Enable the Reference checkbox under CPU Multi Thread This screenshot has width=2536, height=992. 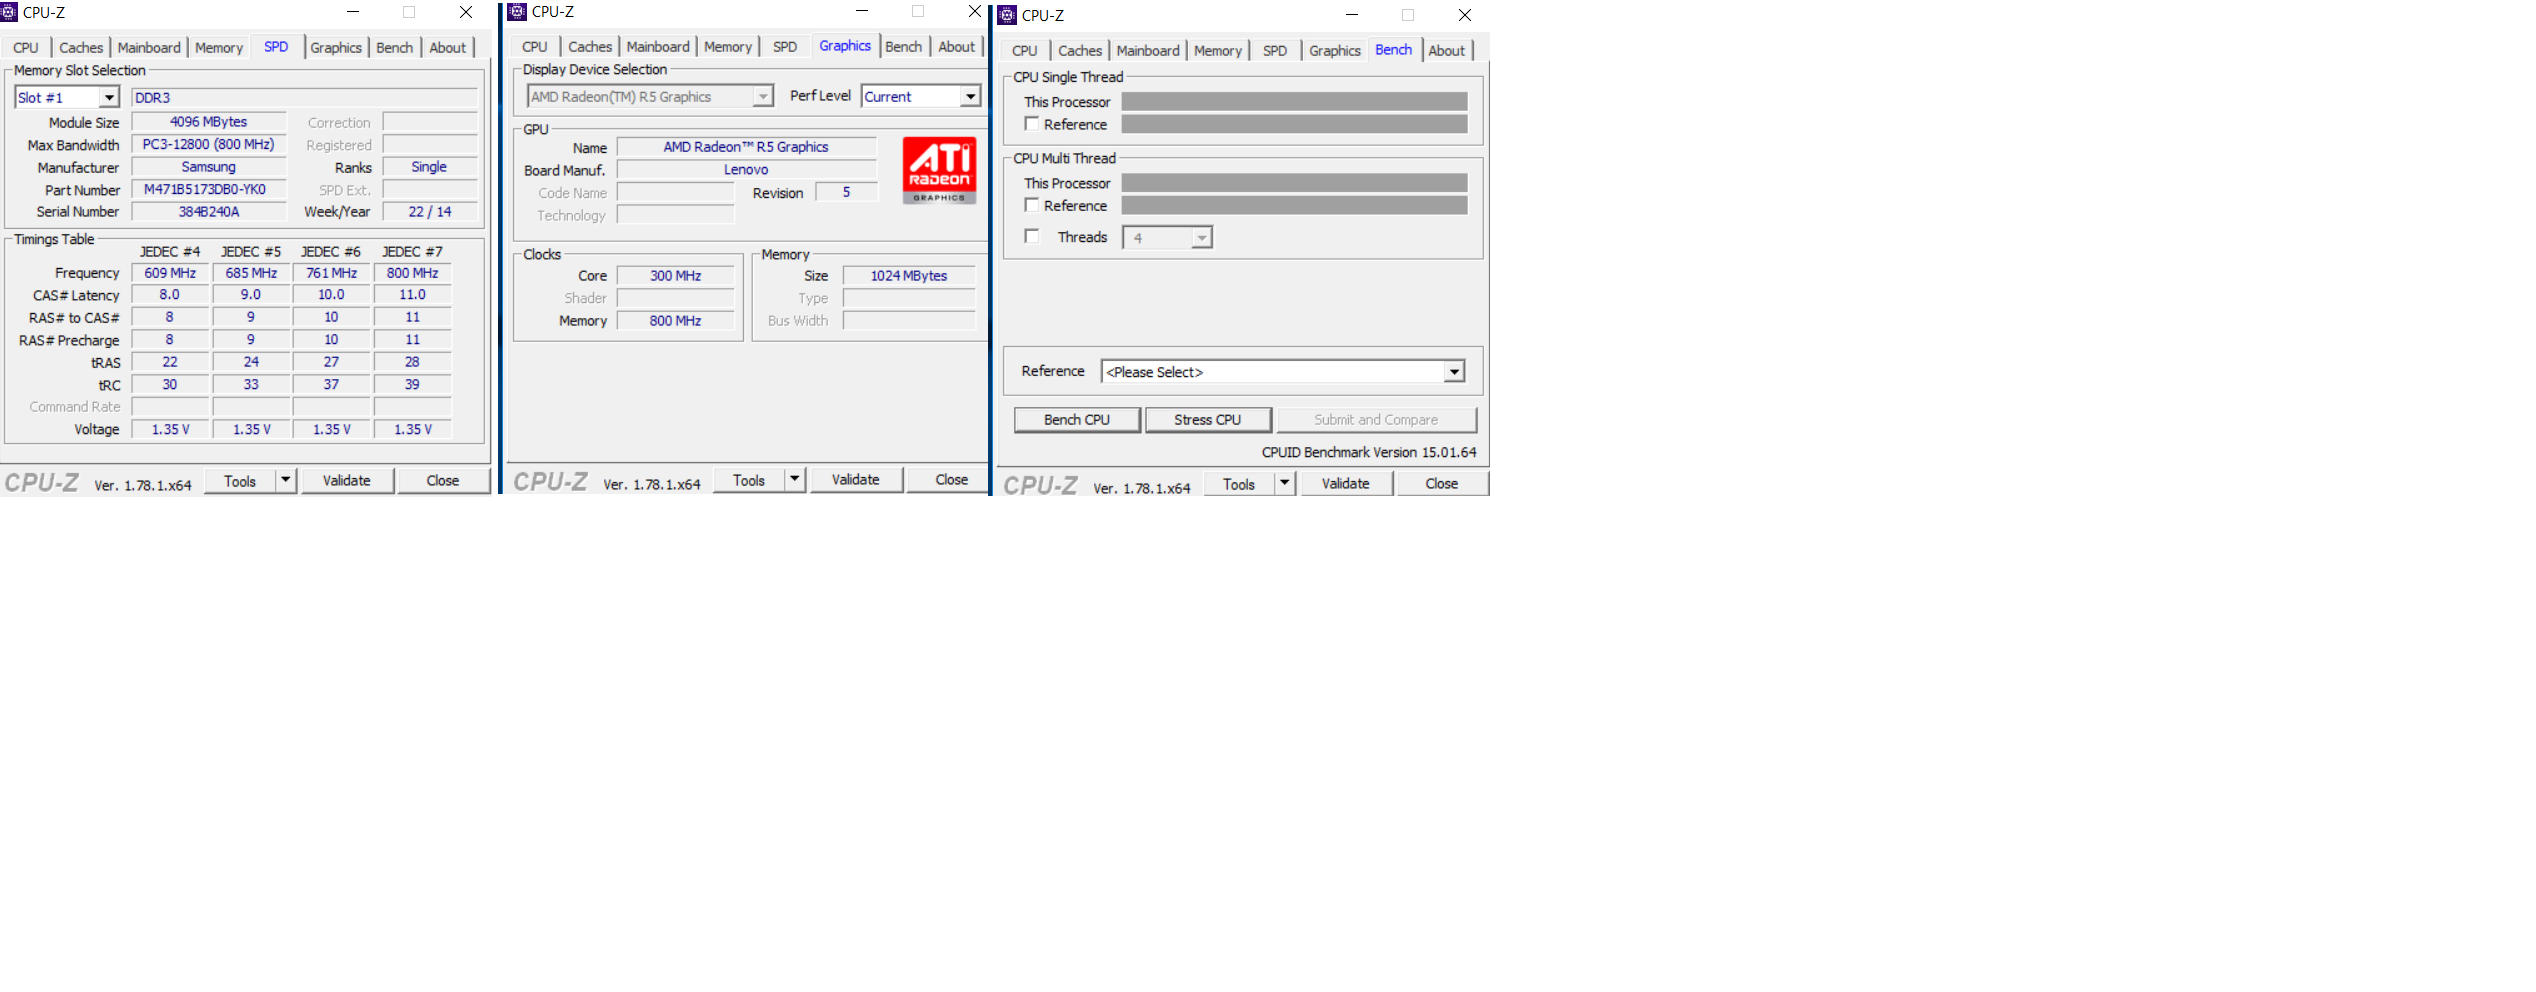pos(1032,204)
